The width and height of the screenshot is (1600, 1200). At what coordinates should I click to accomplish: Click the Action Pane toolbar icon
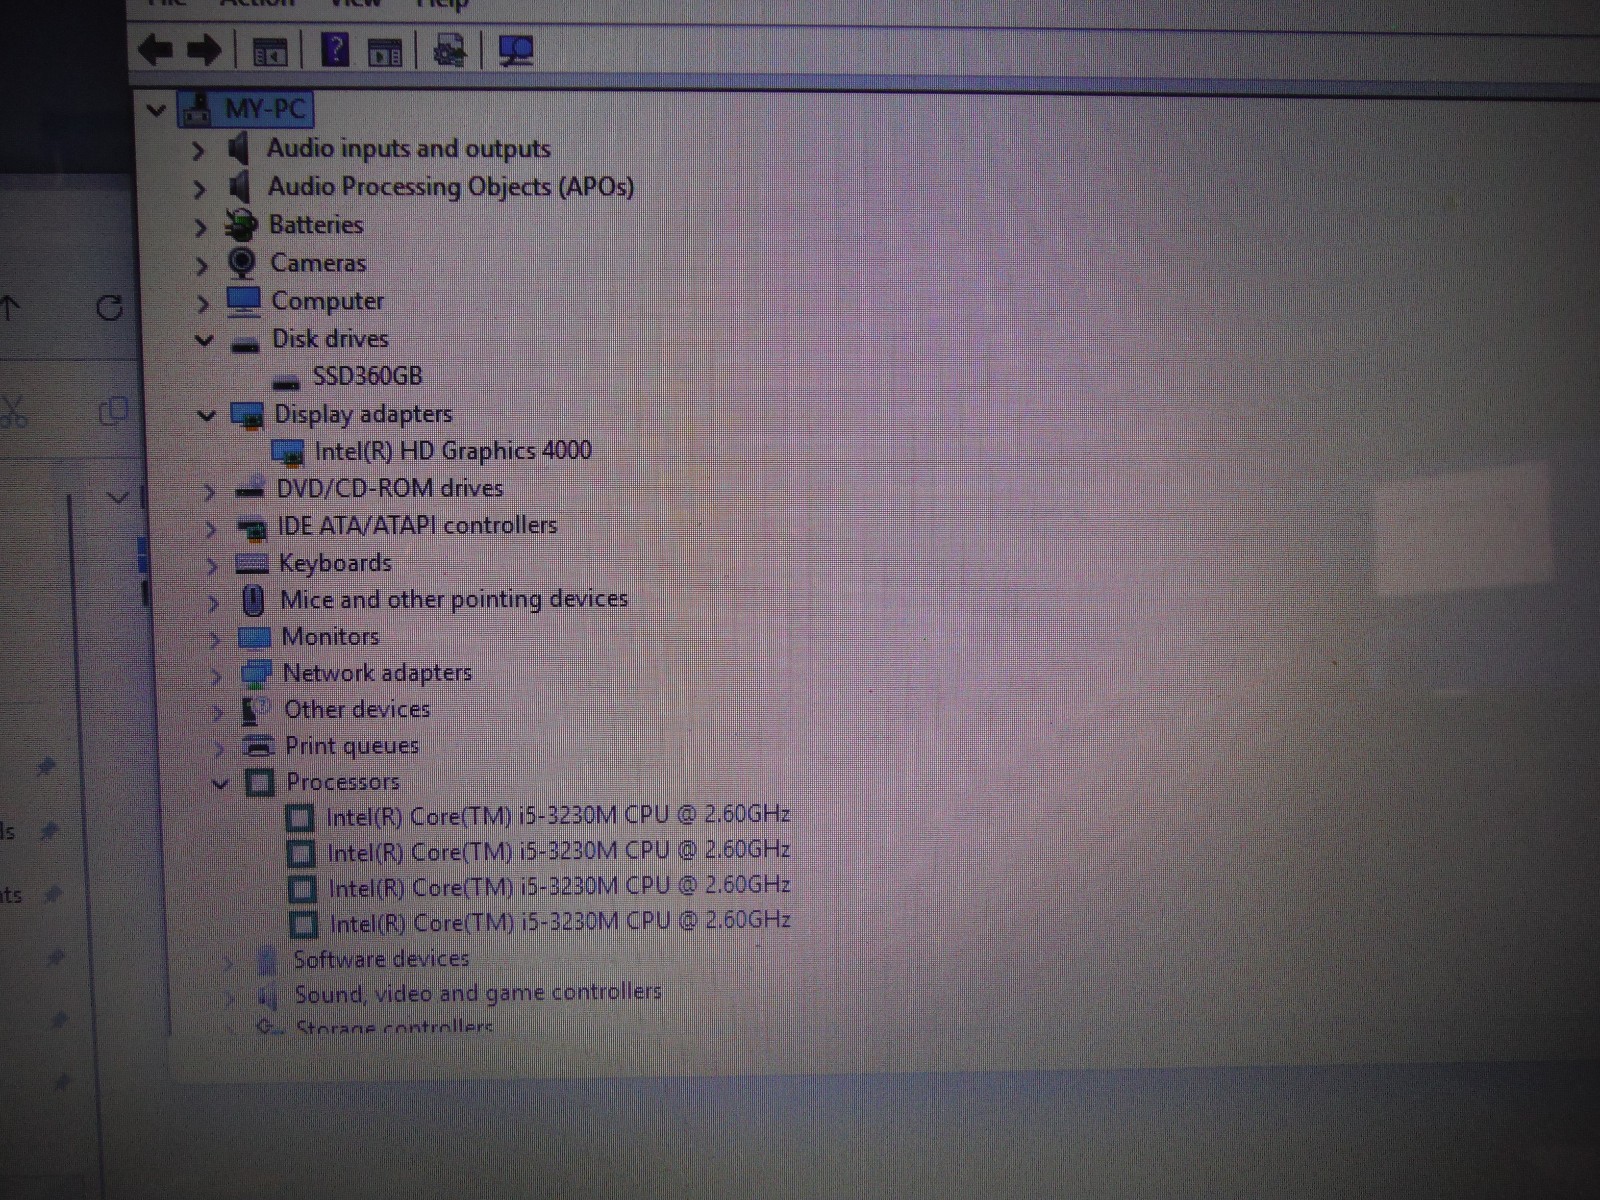[x=384, y=52]
